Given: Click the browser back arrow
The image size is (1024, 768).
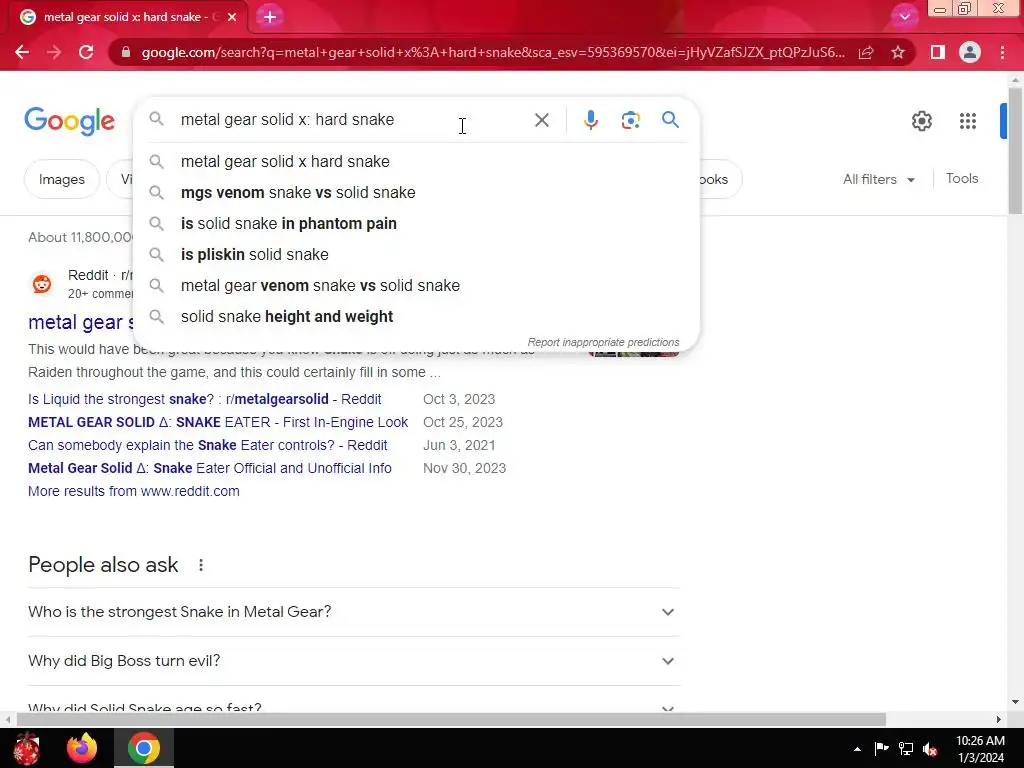Looking at the screenshot, I should (x=22, y=52).
